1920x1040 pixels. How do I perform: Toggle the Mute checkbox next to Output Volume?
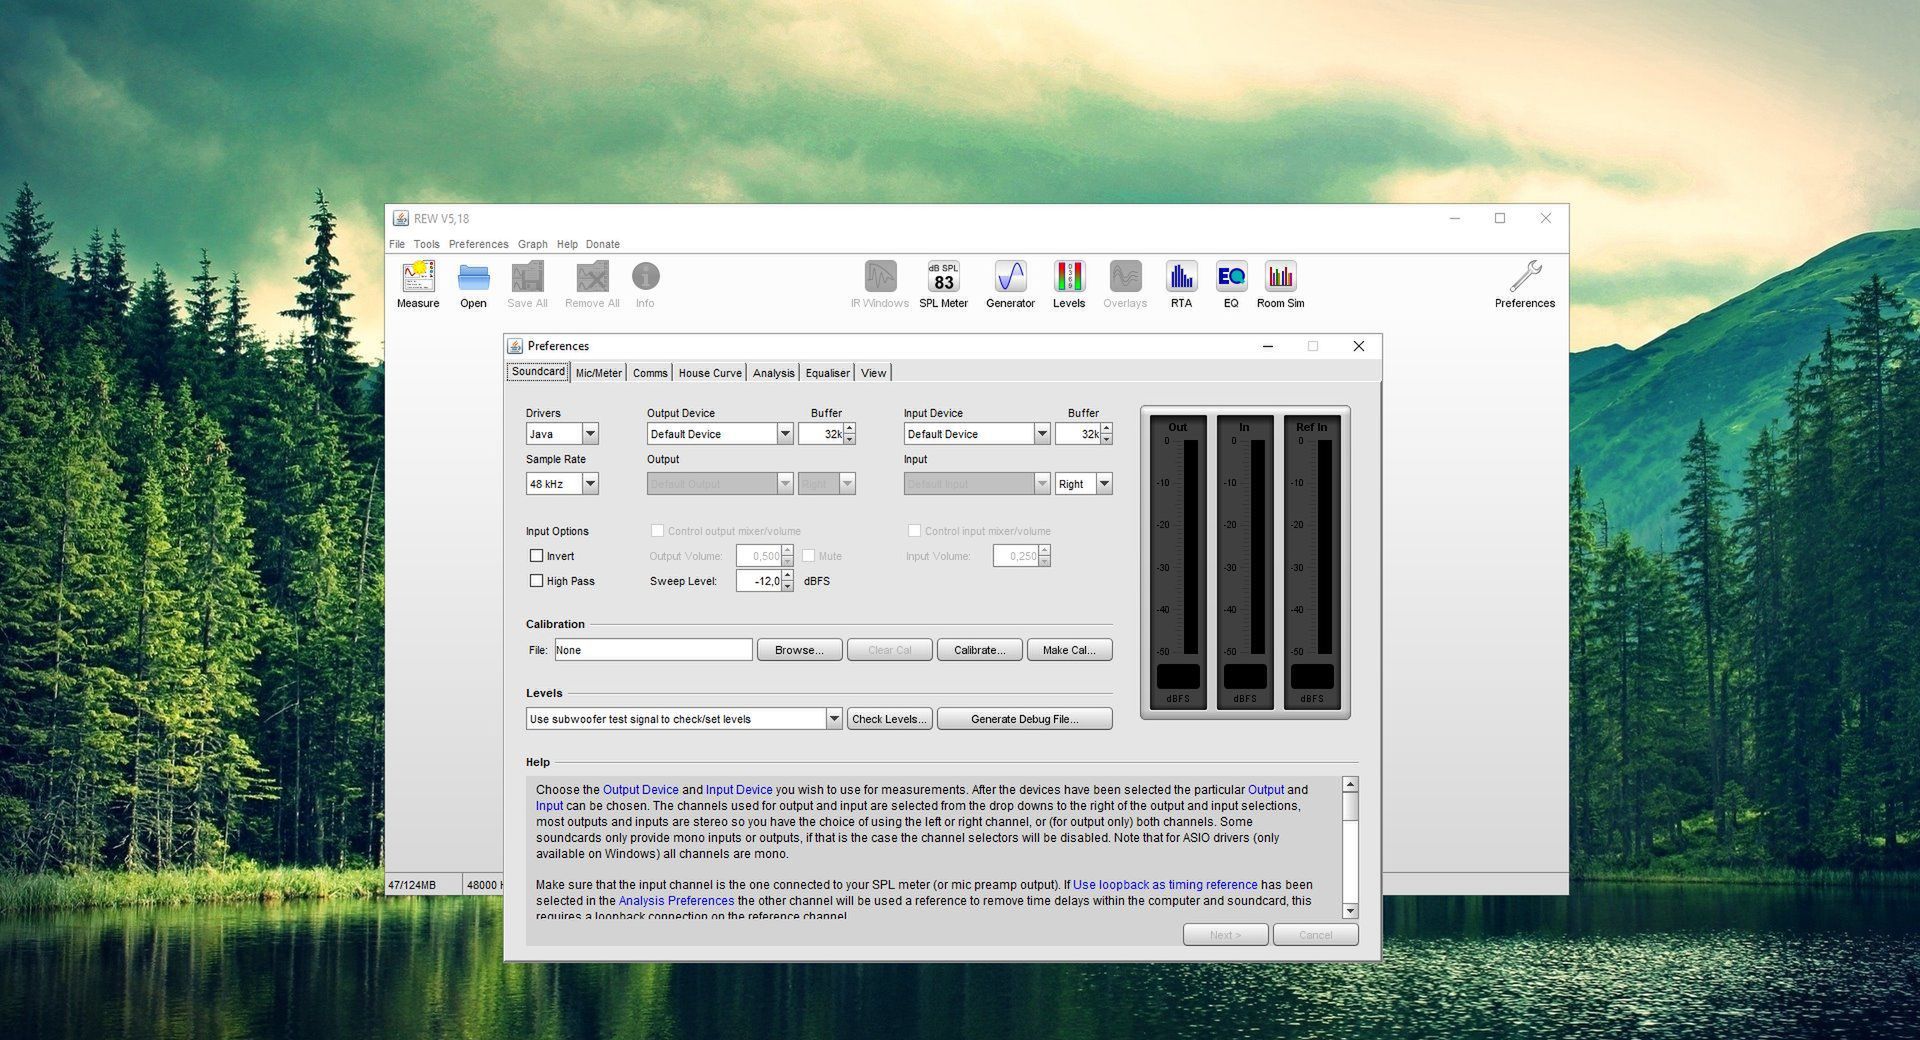(x=809, y=555)
